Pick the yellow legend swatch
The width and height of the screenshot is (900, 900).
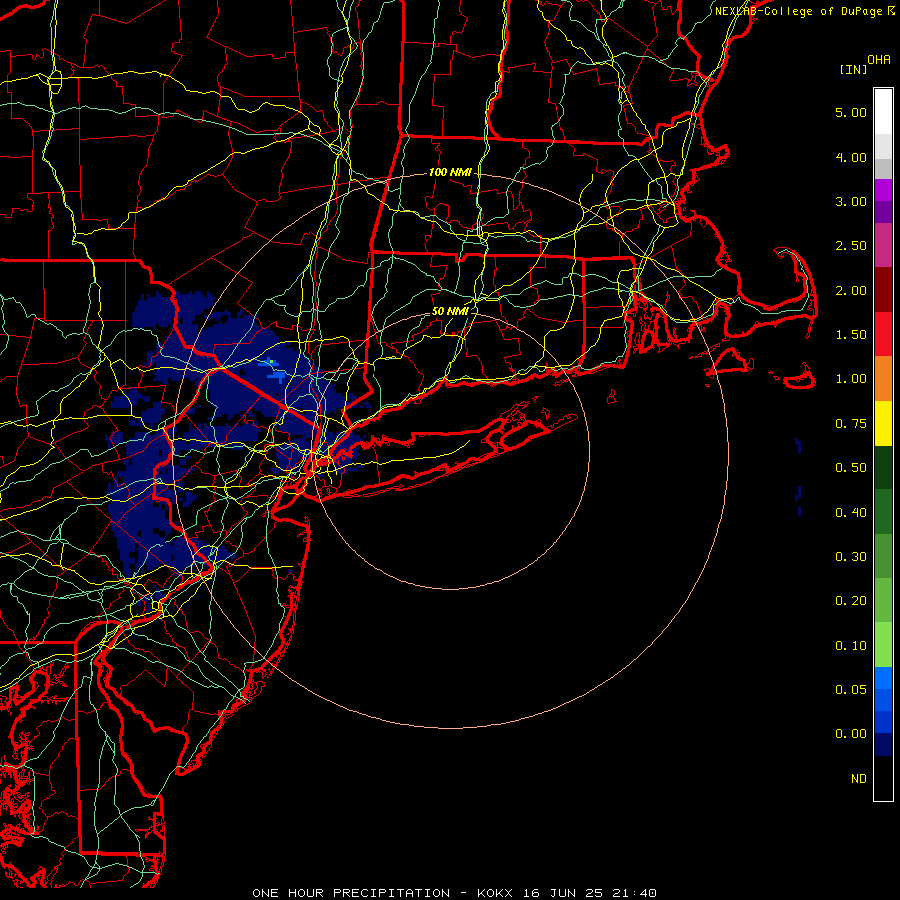[883, 424]
